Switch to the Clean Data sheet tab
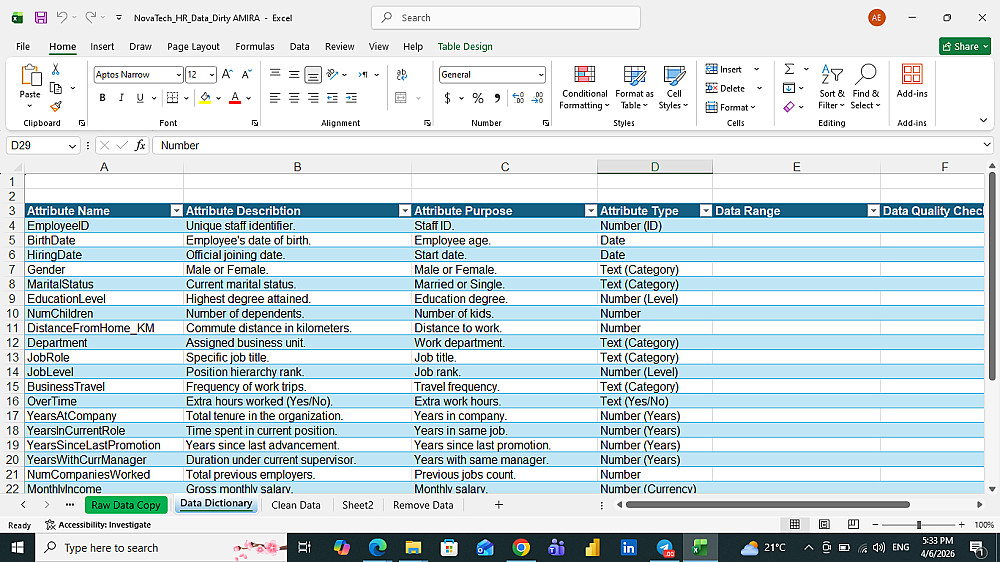This screenshot has height=562, width=1000. (x=296, y=505)
